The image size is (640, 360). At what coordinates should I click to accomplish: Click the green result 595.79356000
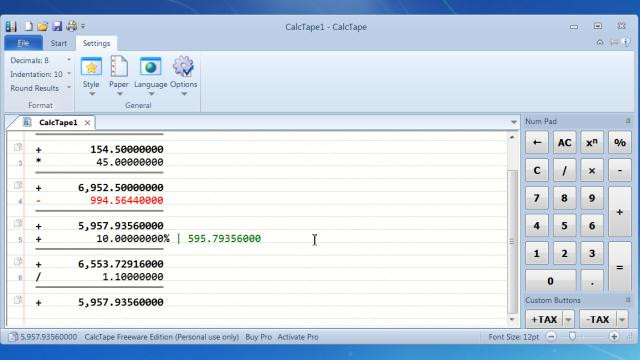[x=224, y=238]
